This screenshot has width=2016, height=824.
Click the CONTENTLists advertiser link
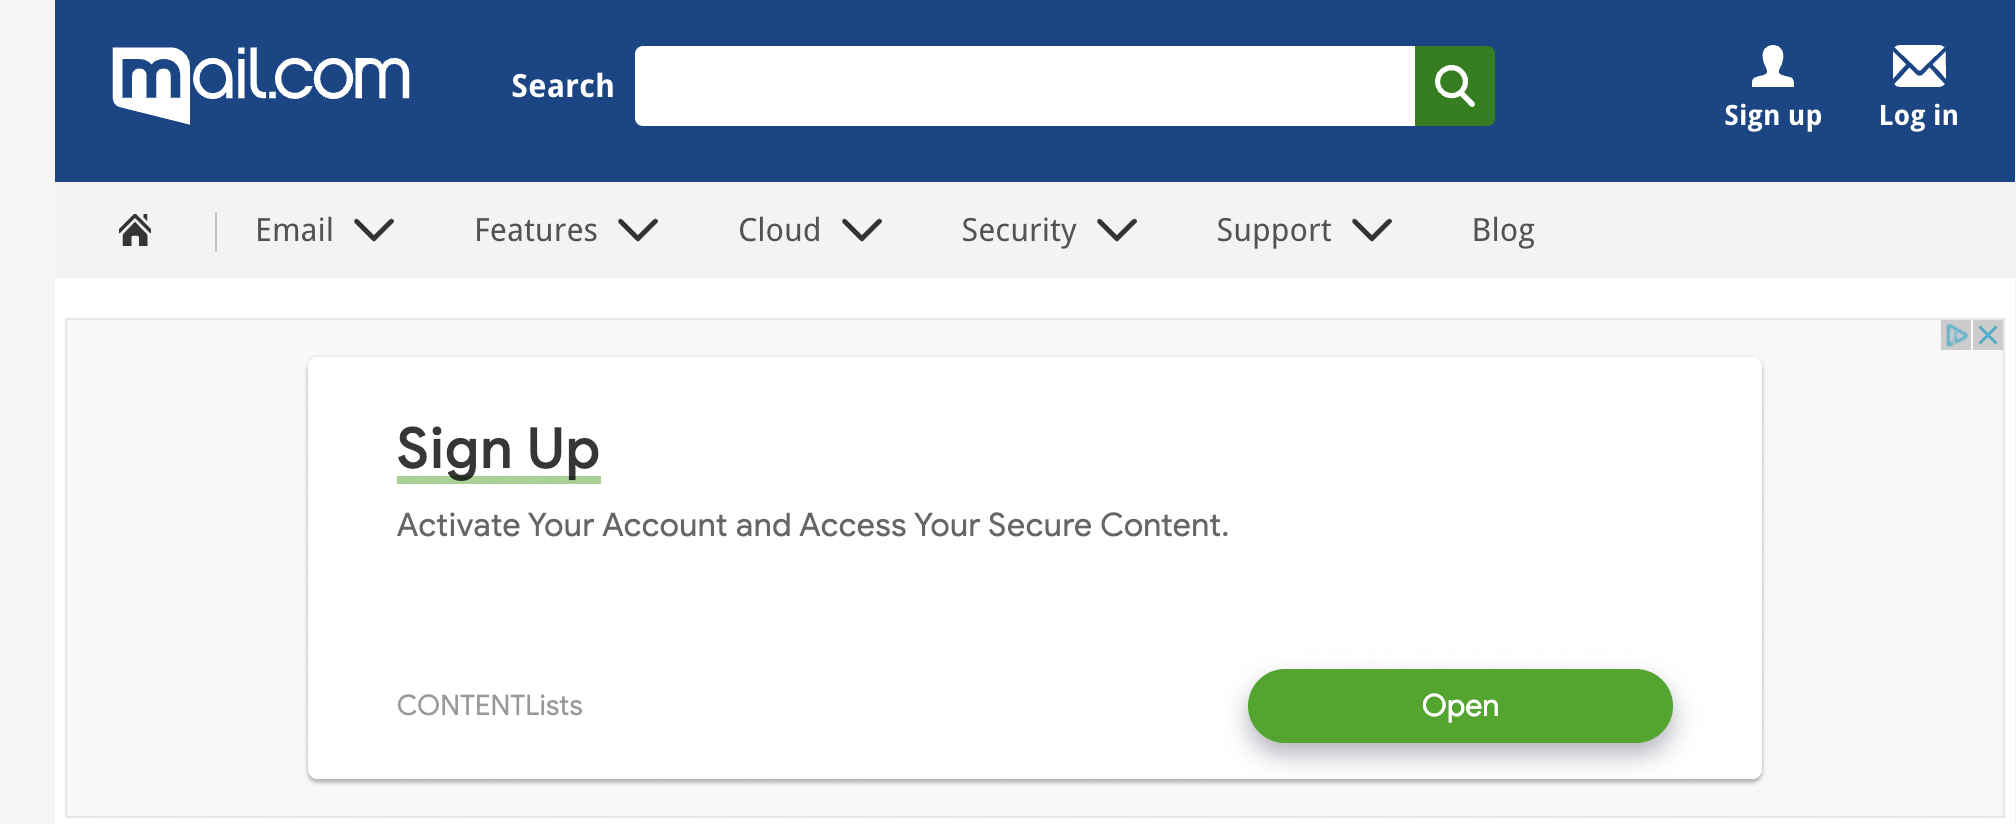pyautogui.click(x=489, y=706)
